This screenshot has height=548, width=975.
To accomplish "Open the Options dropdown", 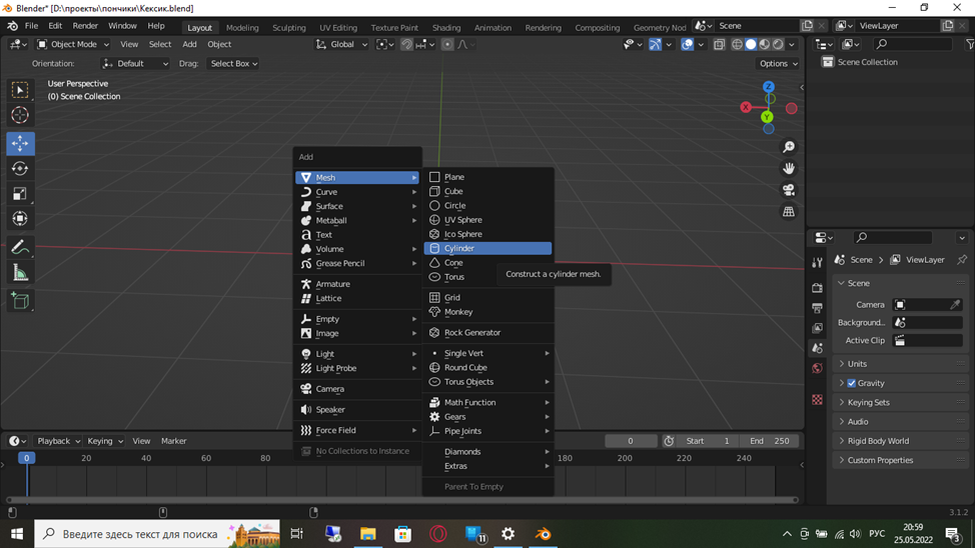I will click(778, 63).
